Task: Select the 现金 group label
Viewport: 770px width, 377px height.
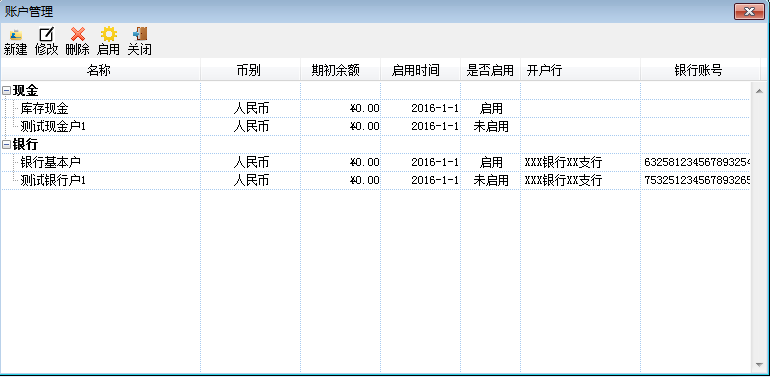Action: (x=26, y=90)
